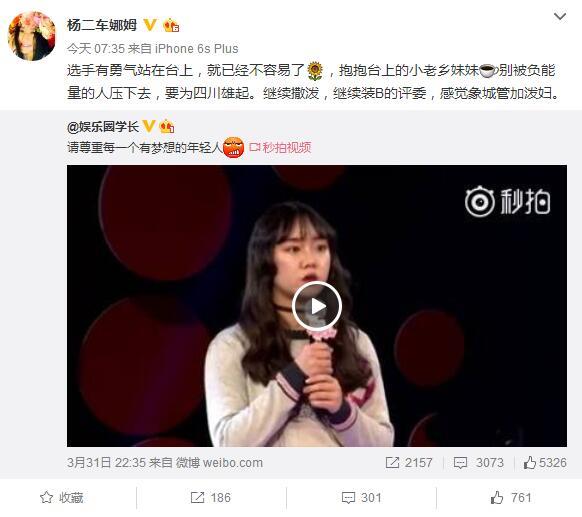
Task: Click the membership crown badge beside 杨二车娜姆
Action: 171,25
